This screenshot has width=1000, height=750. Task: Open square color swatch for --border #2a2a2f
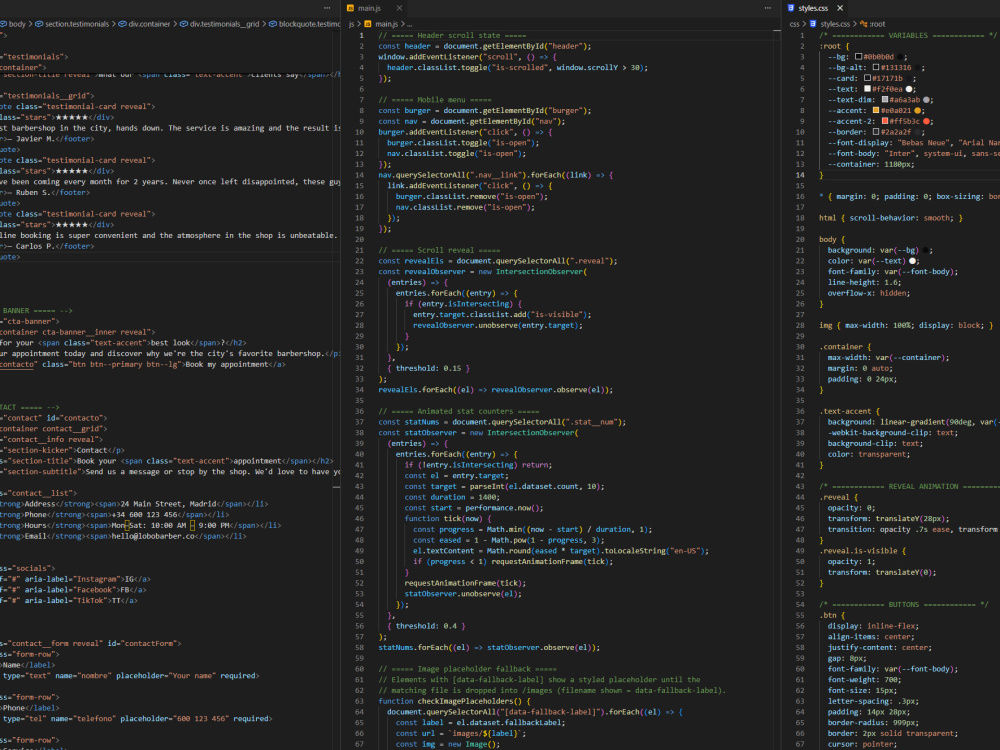876,132
